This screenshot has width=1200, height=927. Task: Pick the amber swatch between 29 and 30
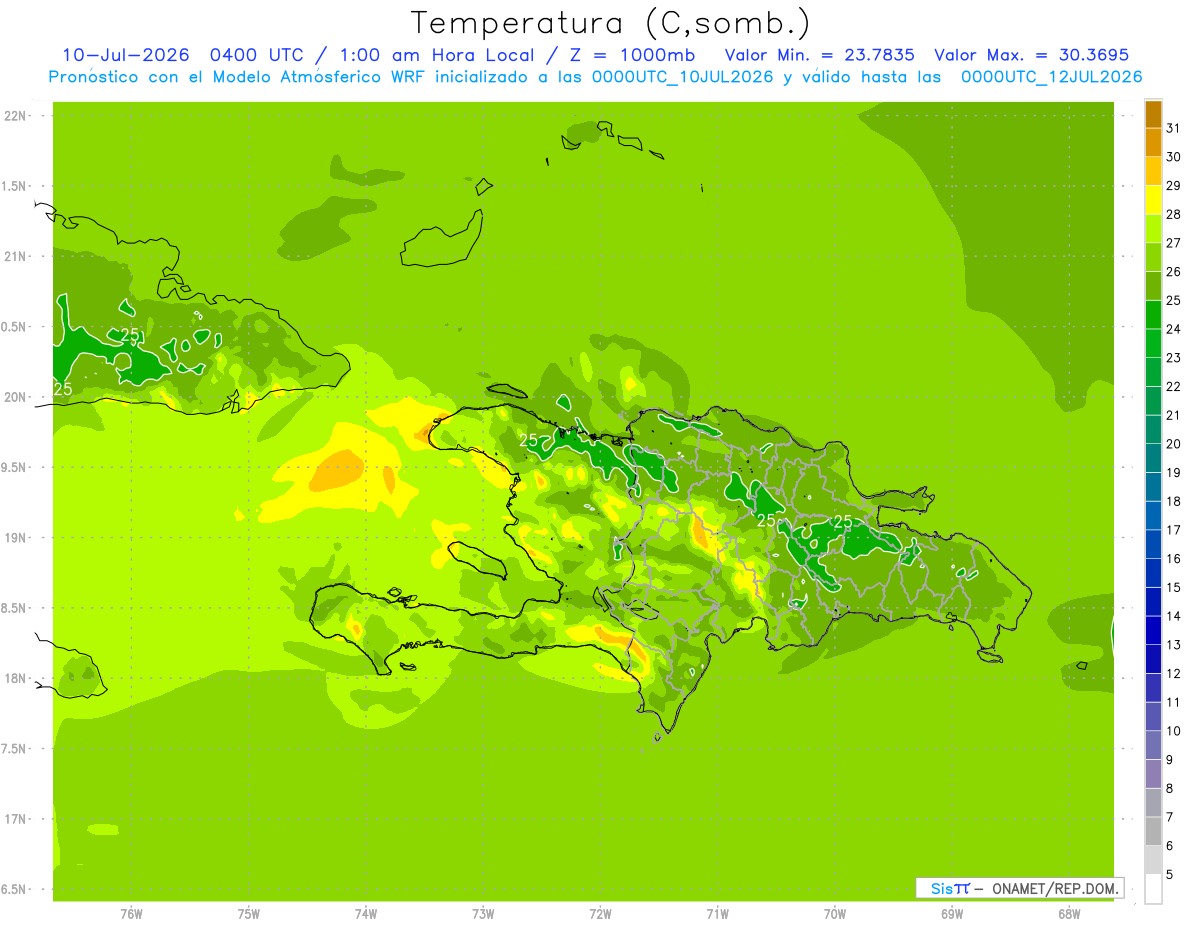(1153, 171)
